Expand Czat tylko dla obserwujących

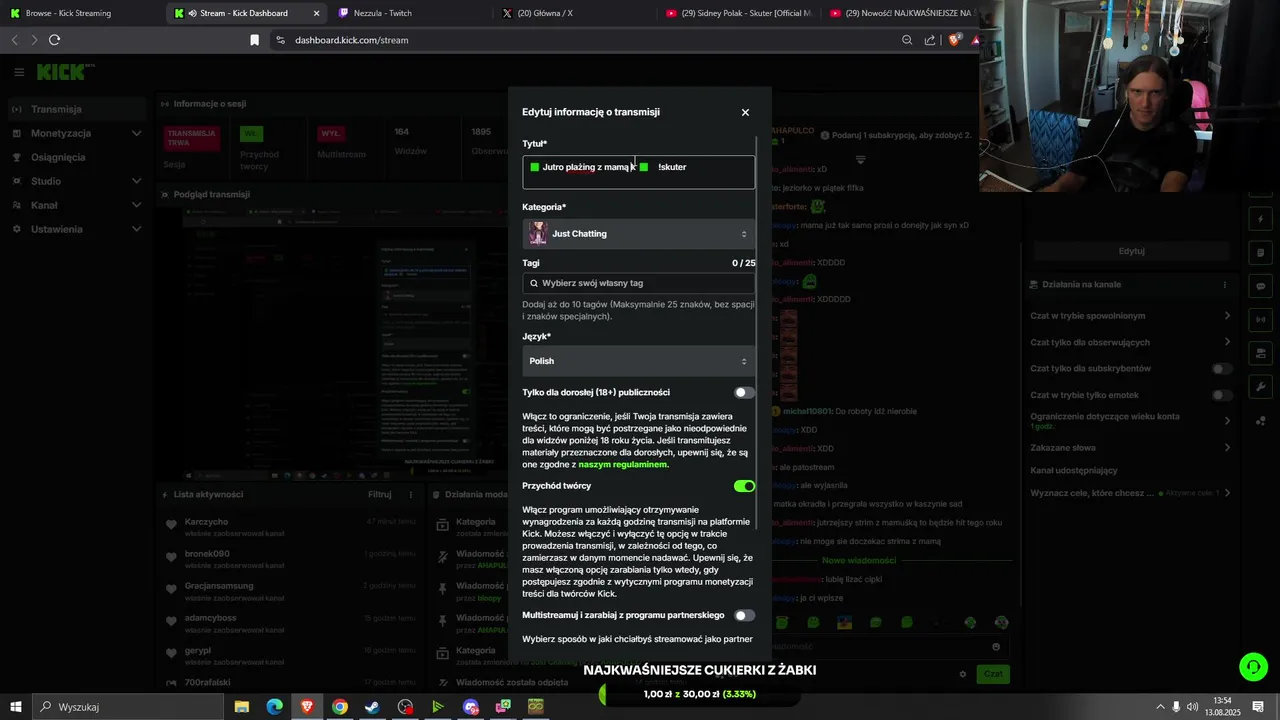point(1130,342)
